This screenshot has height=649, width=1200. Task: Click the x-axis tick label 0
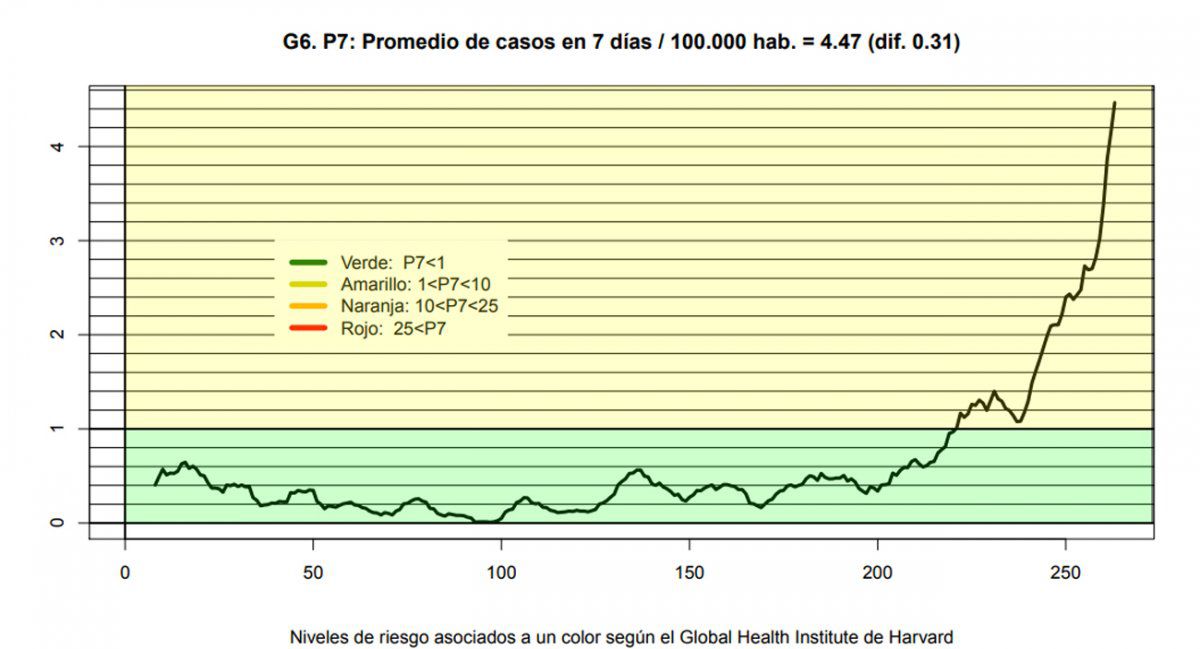coord(125,573)
